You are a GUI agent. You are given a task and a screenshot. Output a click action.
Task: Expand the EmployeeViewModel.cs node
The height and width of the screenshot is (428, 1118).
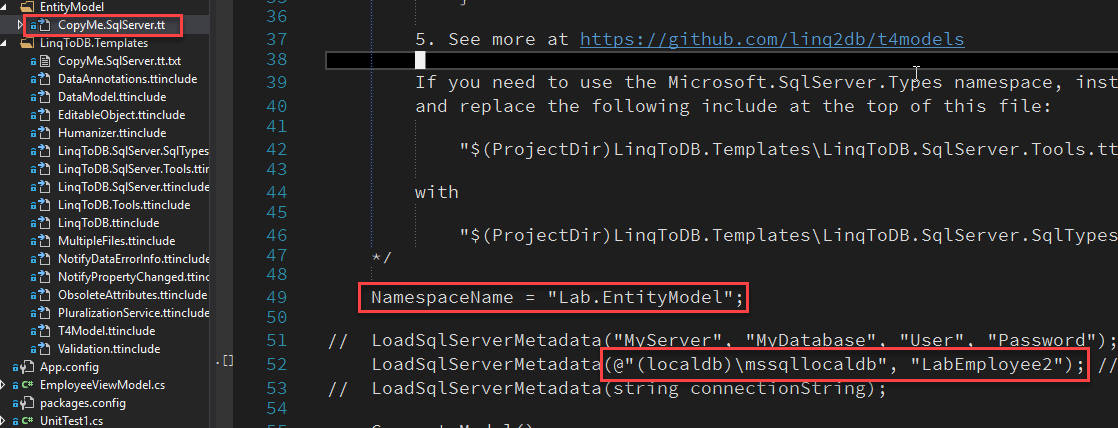[4, 385]
